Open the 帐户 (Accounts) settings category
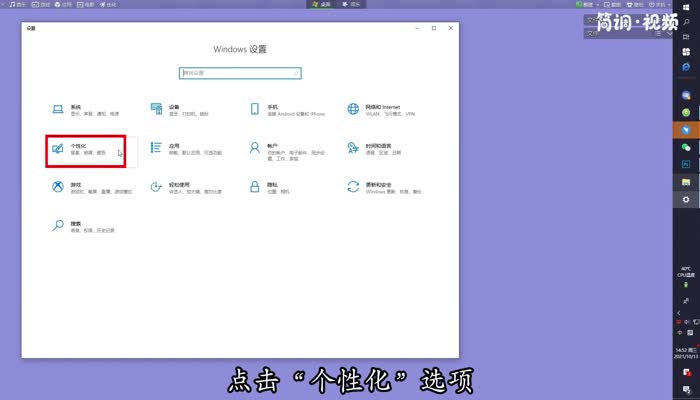700x400 pixels. 272,148
